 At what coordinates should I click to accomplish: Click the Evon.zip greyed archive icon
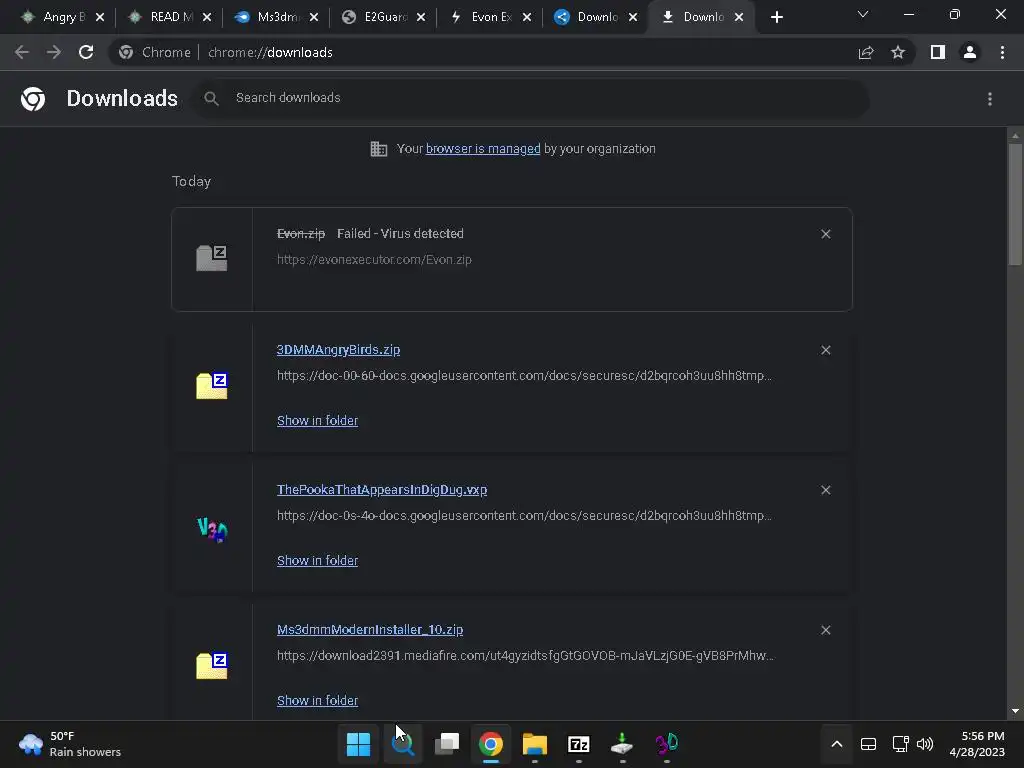tap(212, 258)
